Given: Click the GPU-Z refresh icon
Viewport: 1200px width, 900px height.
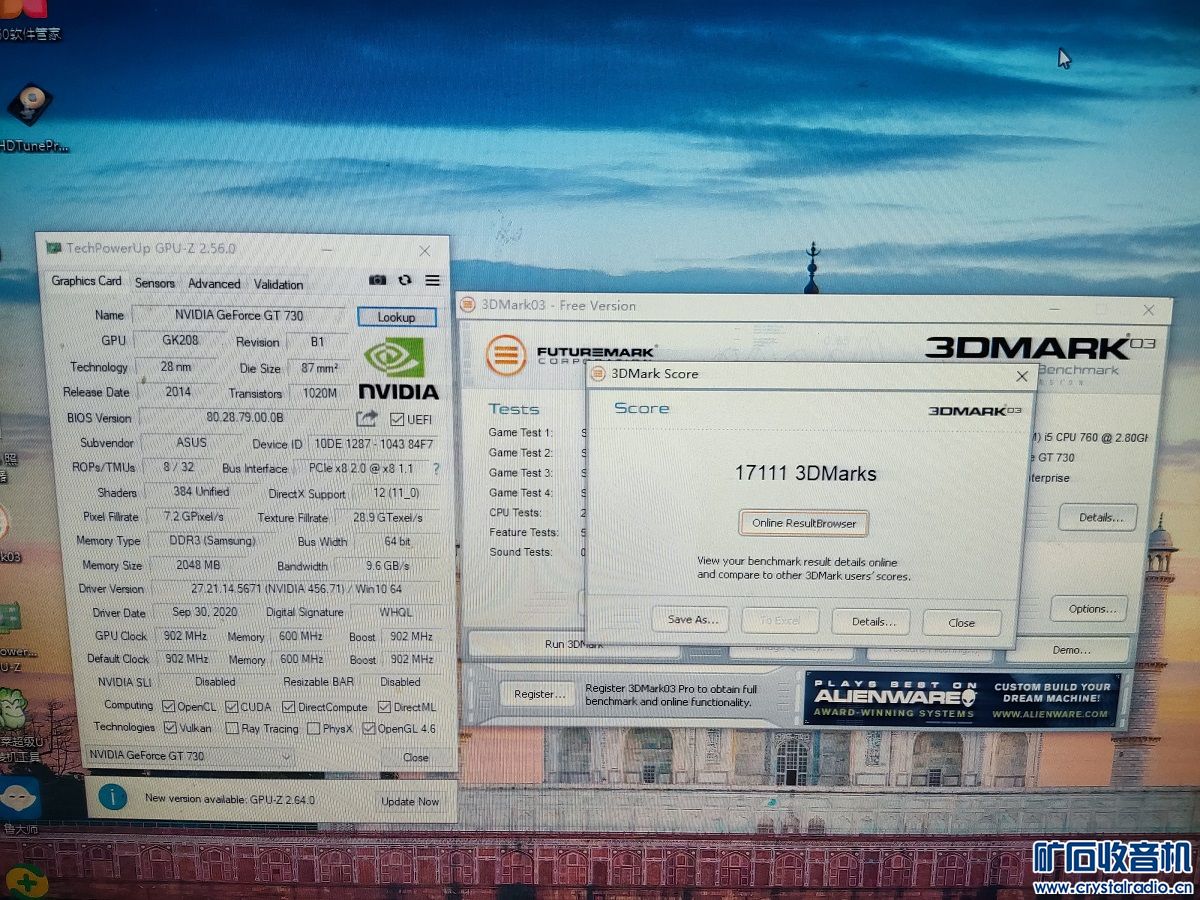Looking at the screenshot, I should [404, 281].
